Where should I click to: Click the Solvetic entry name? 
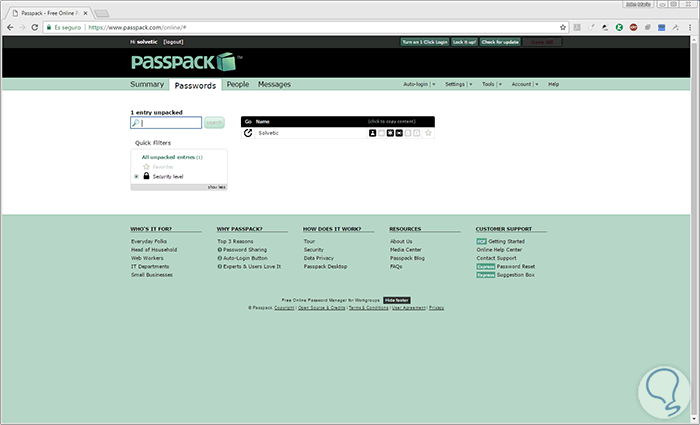[x=268, y=133]
